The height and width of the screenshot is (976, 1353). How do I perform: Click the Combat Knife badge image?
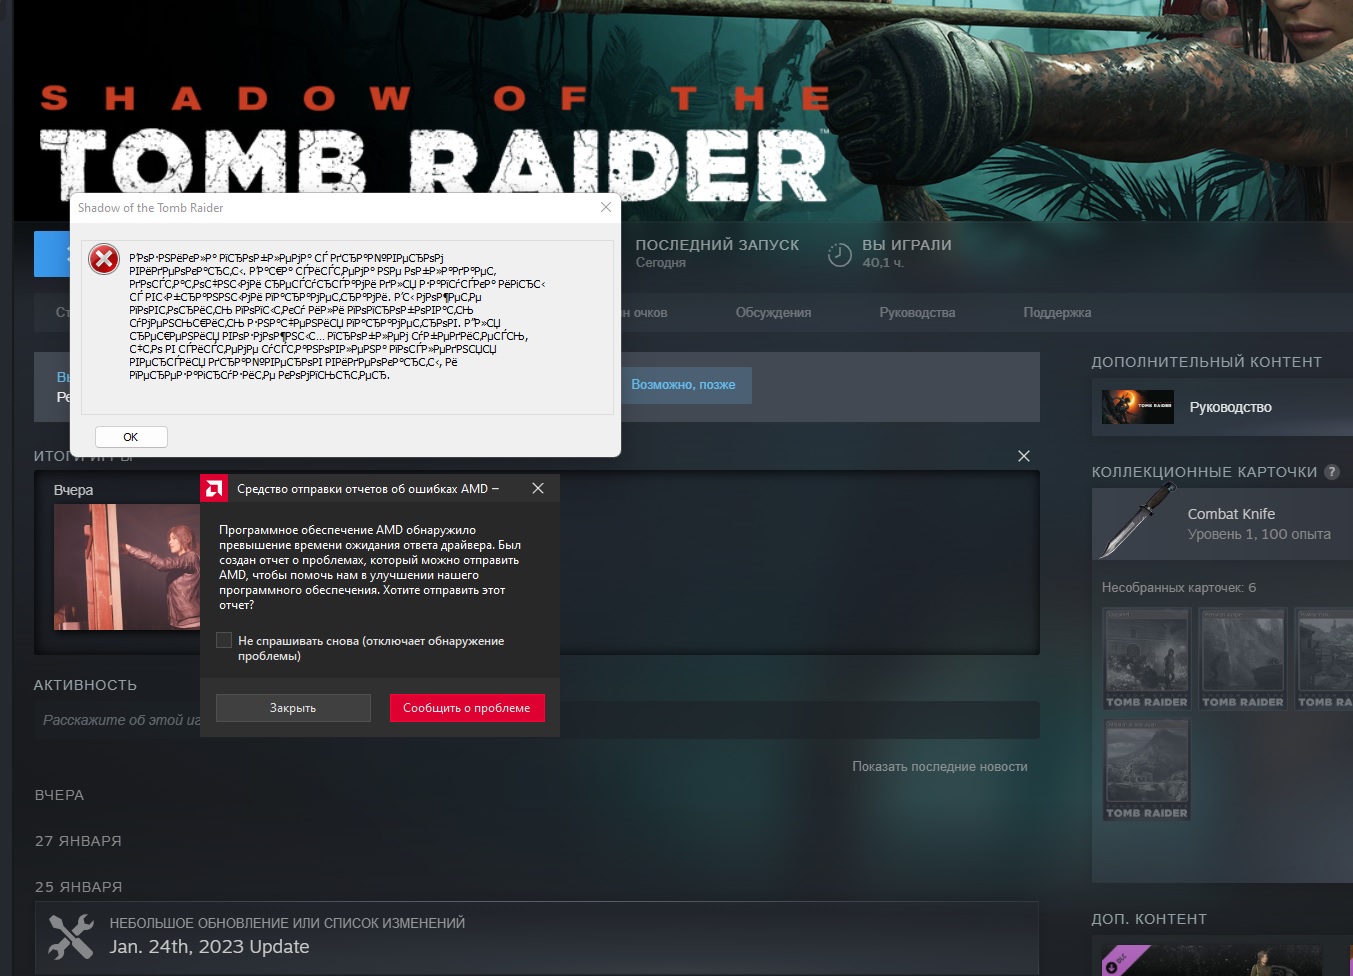coord(1137,519)
